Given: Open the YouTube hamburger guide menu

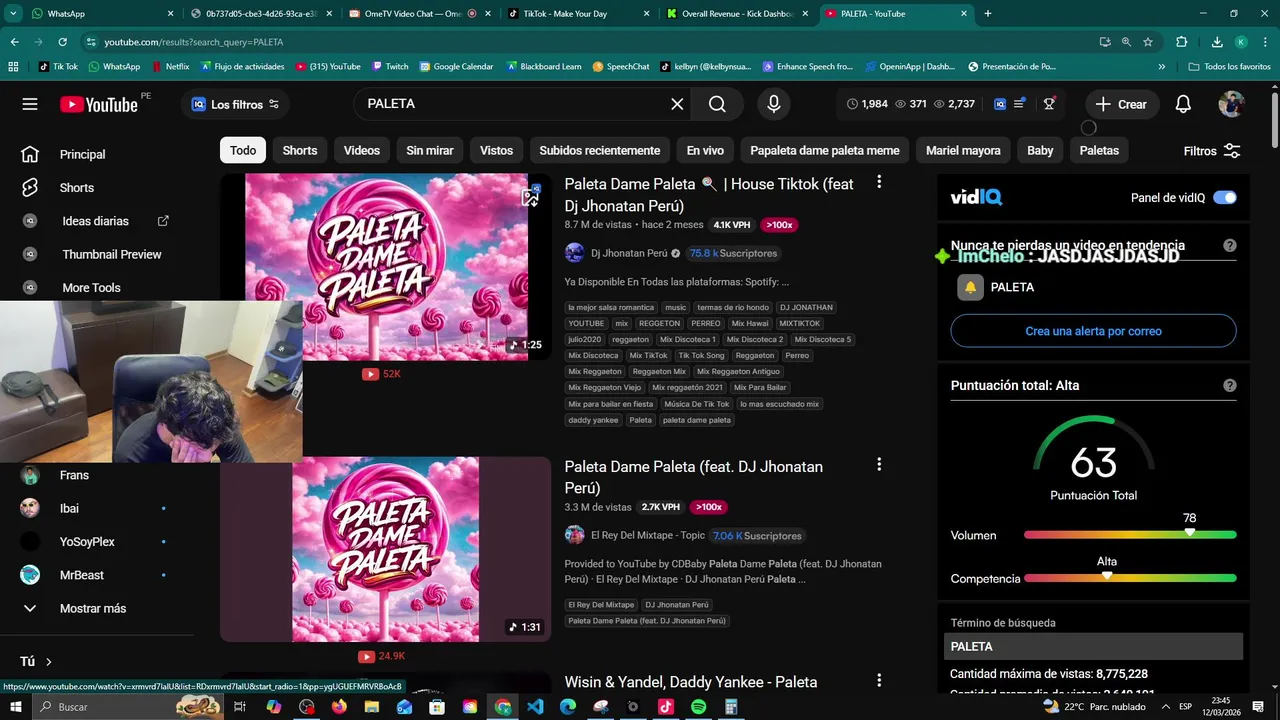Looking at the screenshot, I should coord(30,104).
